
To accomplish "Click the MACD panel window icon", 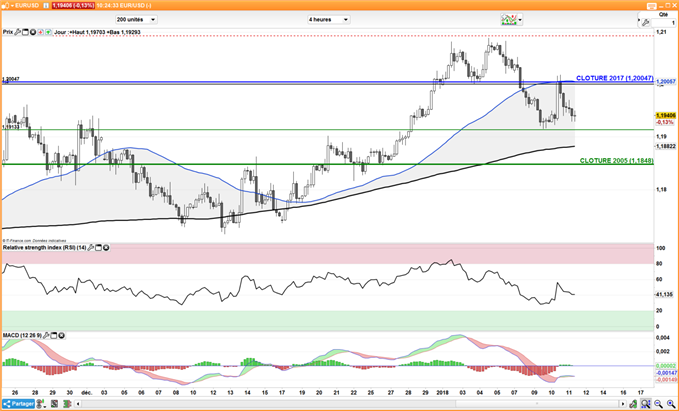I will click(54, 336).
